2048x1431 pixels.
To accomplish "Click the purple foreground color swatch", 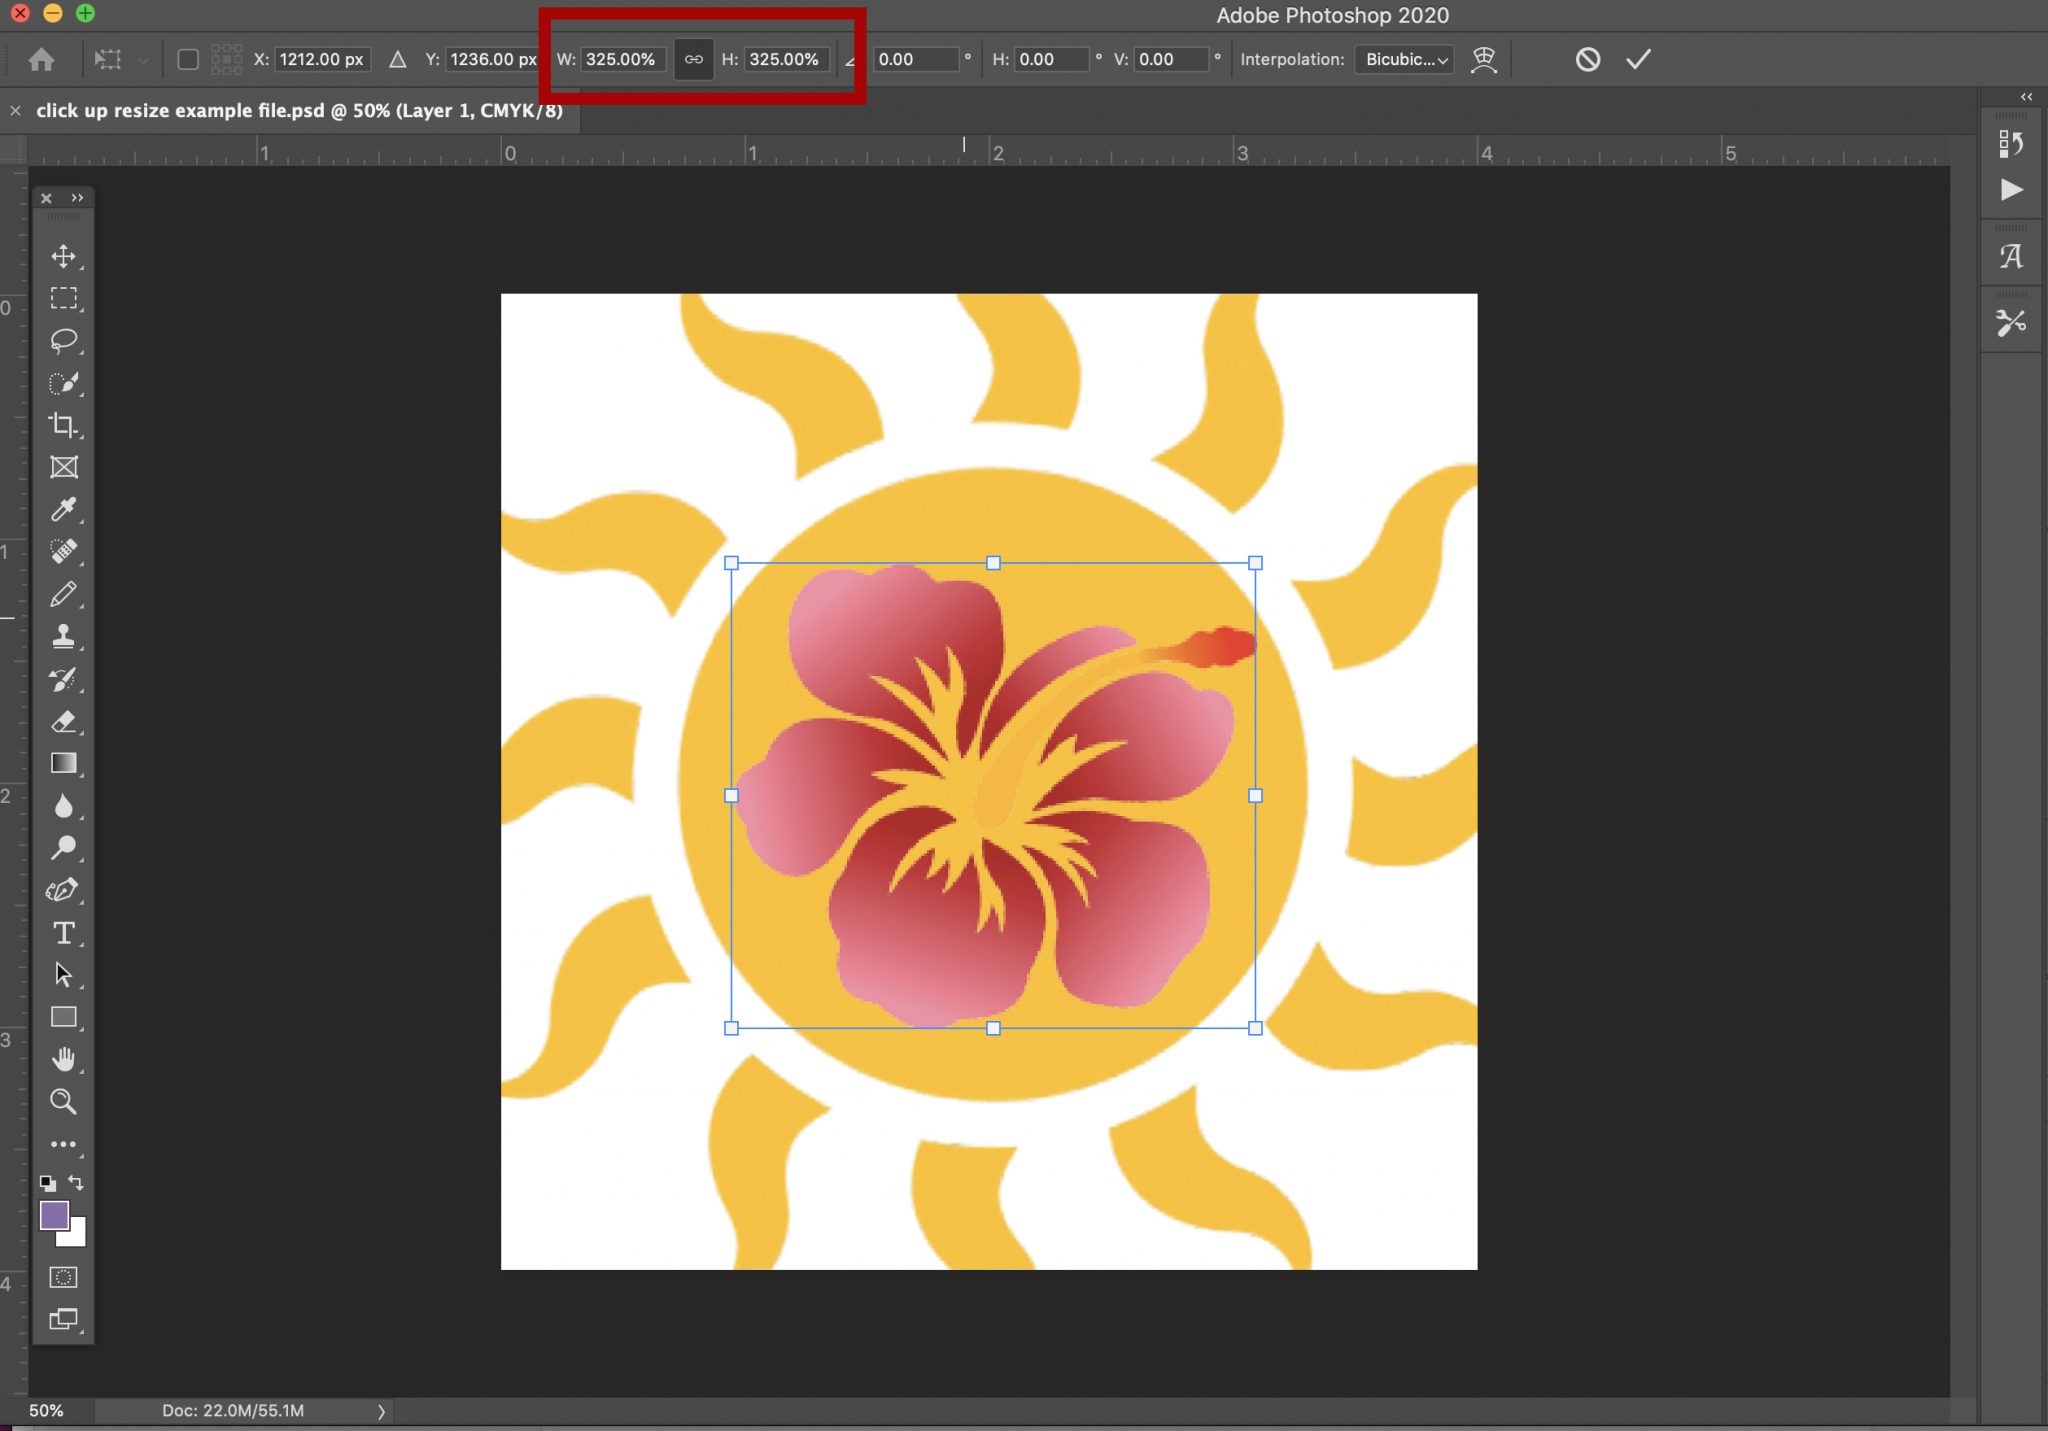I will point(56,1216).
